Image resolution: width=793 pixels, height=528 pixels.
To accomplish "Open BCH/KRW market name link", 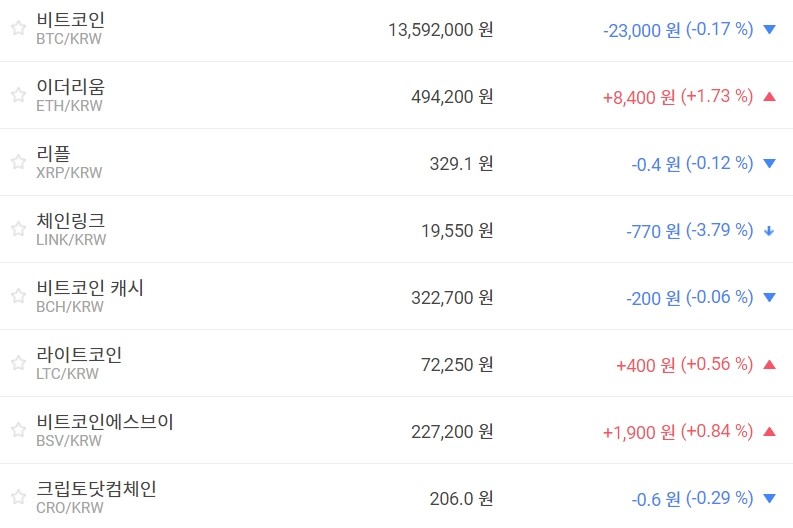I will point(90,288).
